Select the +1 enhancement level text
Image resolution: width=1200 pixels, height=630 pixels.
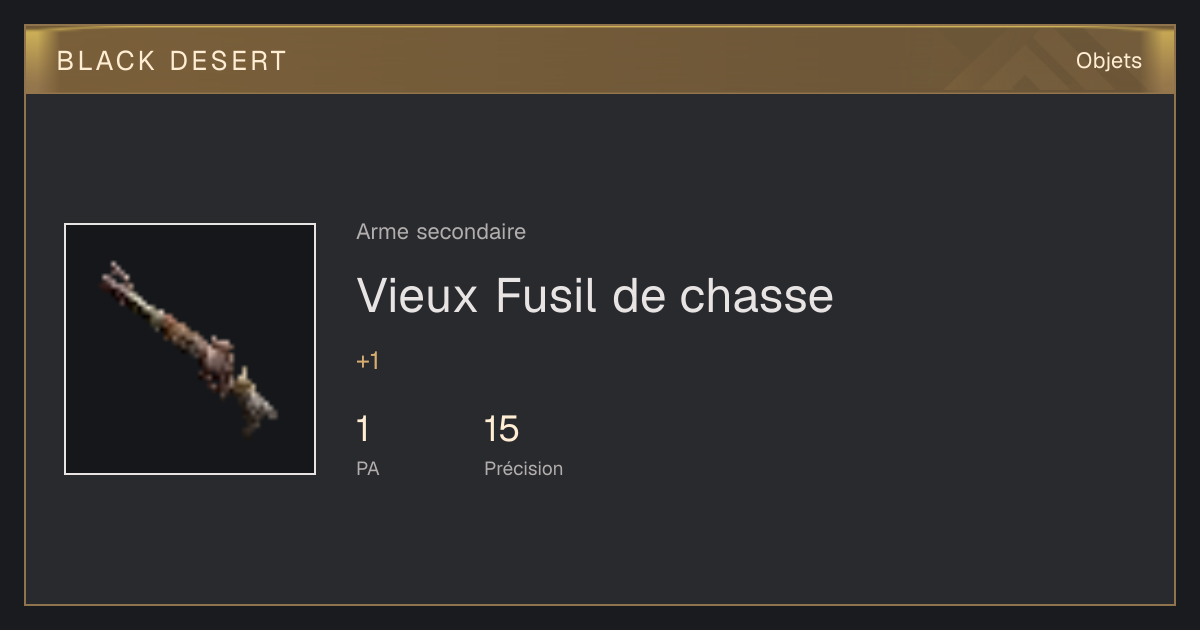coord(367,361)
